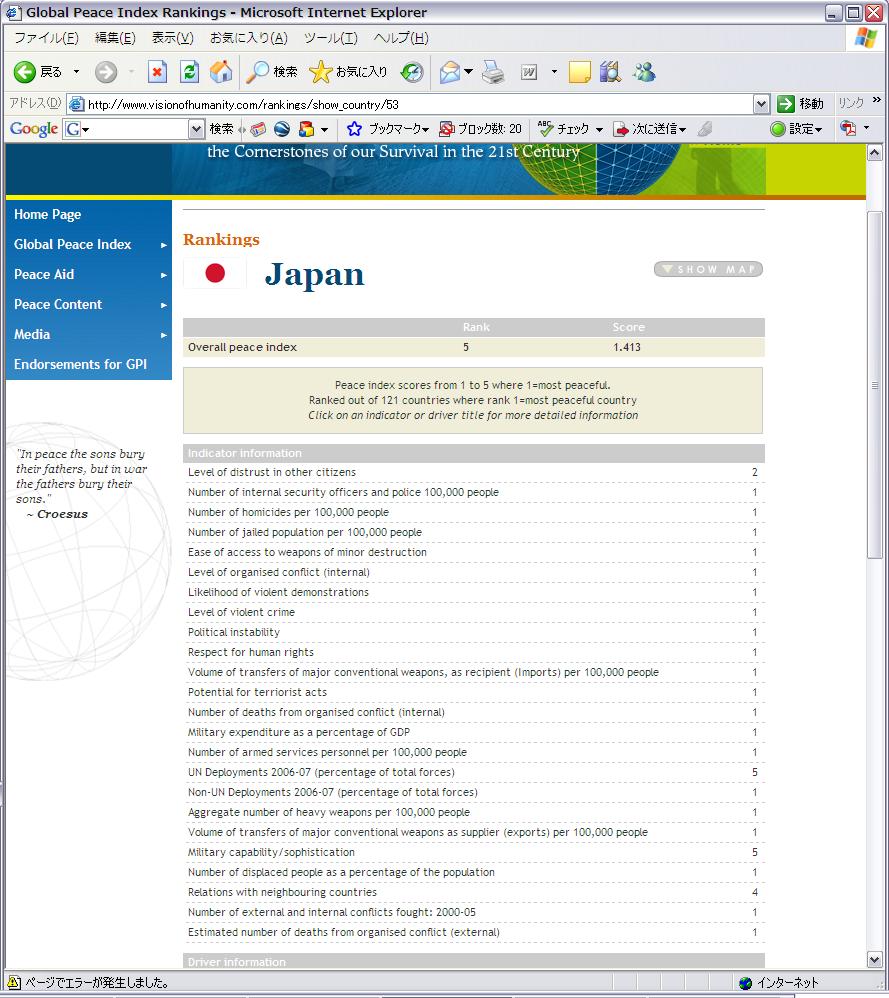Screen dimensions: 889x998
Task: Expand address bar URL history dropdown
Action: click(x=761, y=104)
